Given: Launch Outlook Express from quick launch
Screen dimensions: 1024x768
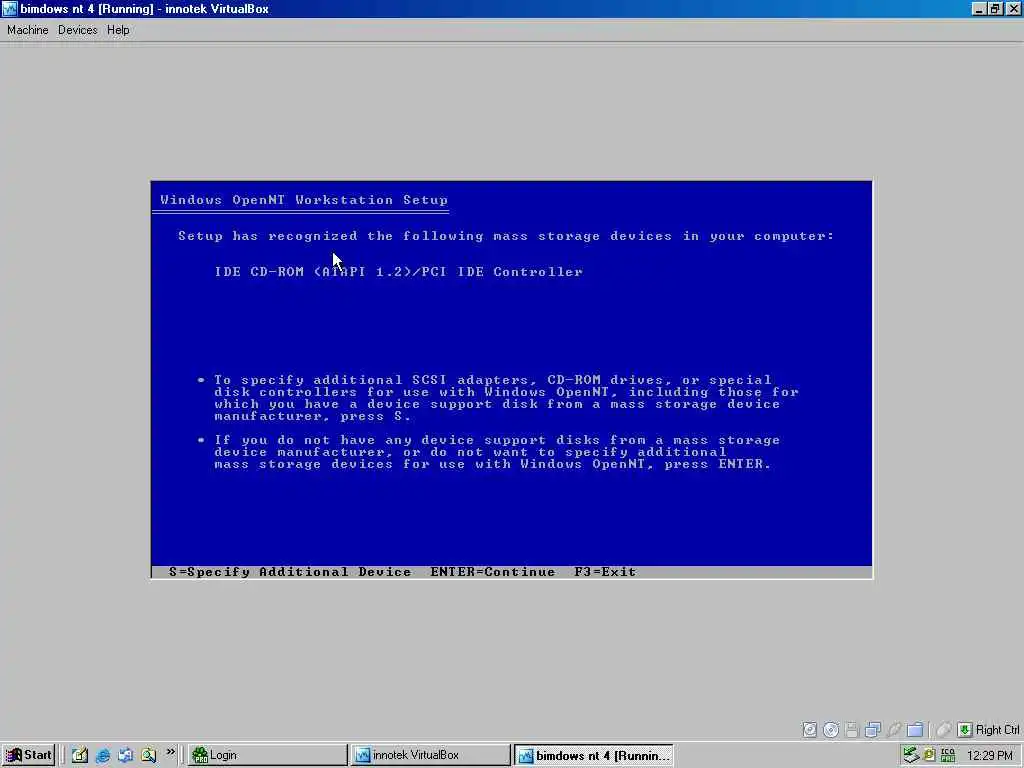Looking at the screenshot, I should click(x=125, y=756).
